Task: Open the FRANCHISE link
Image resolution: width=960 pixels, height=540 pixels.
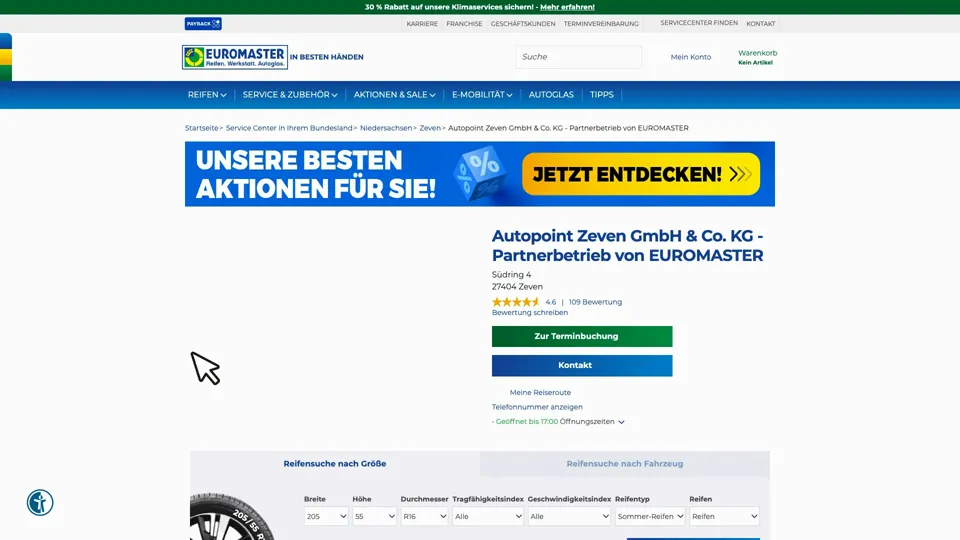Action: pos(464,24)
